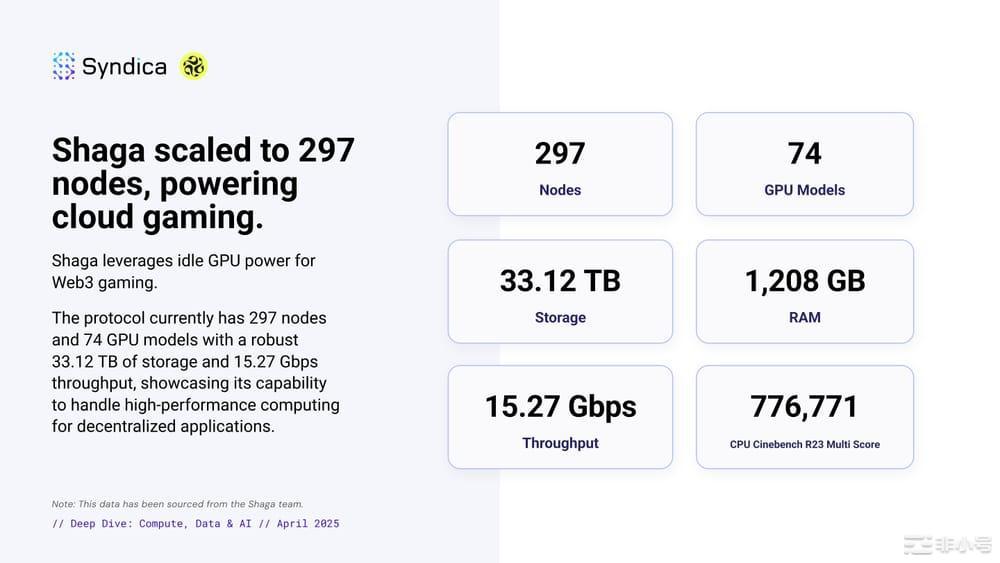This screenshot has height=563, width=1000.
Task: Click the "Shaga scaled to 297 nodes" headline
Action: pos(203,184)
